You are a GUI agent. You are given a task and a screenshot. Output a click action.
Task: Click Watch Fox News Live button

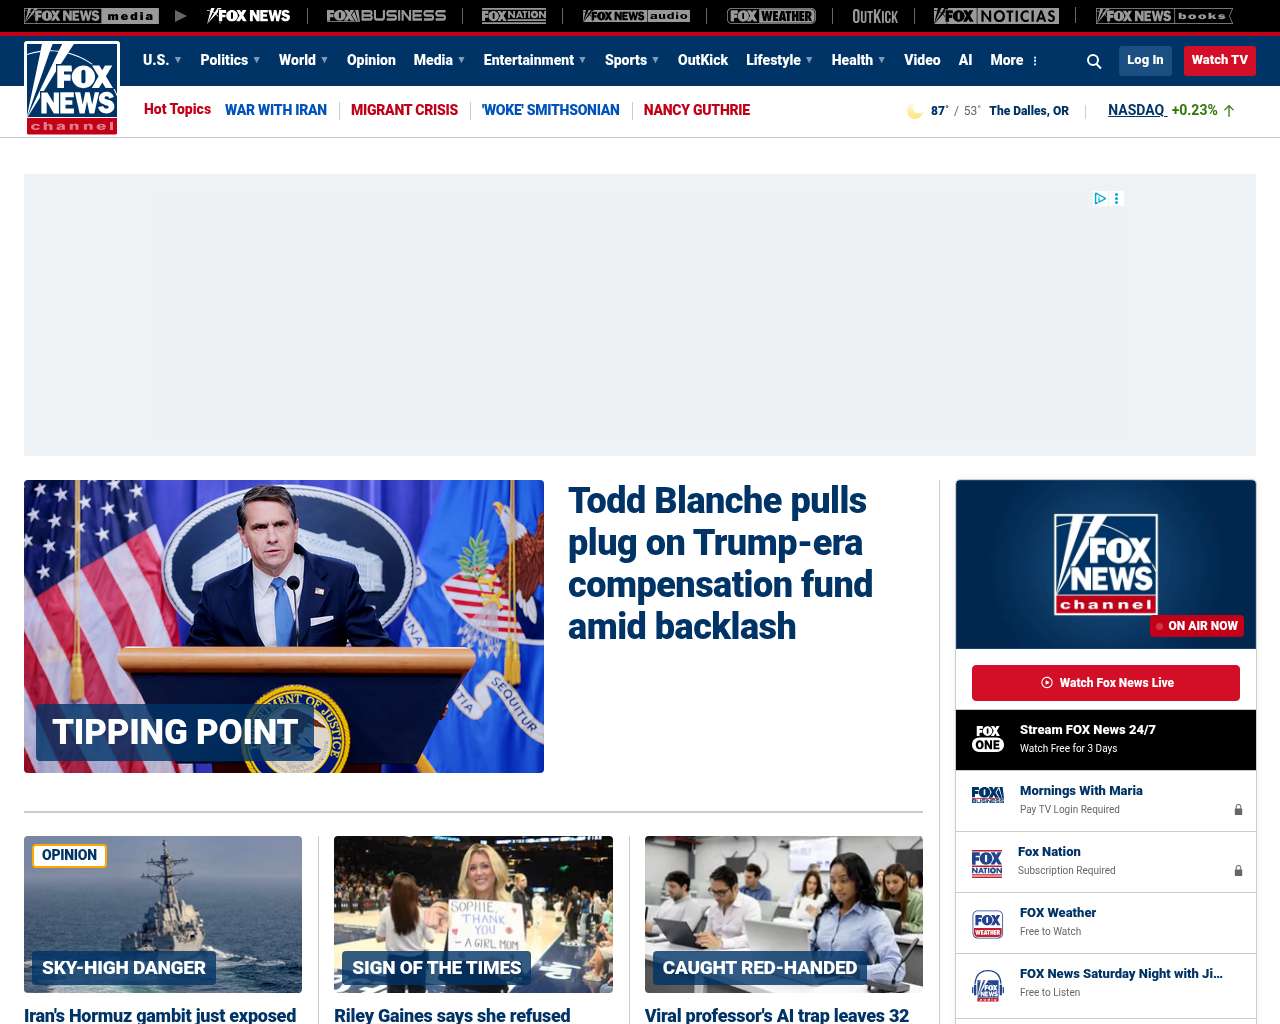(1106, 683)
